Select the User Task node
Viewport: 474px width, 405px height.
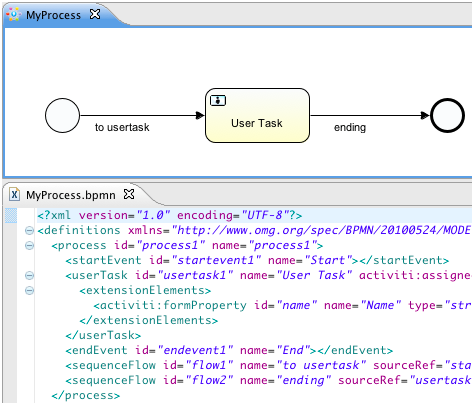tap(257, 116)
